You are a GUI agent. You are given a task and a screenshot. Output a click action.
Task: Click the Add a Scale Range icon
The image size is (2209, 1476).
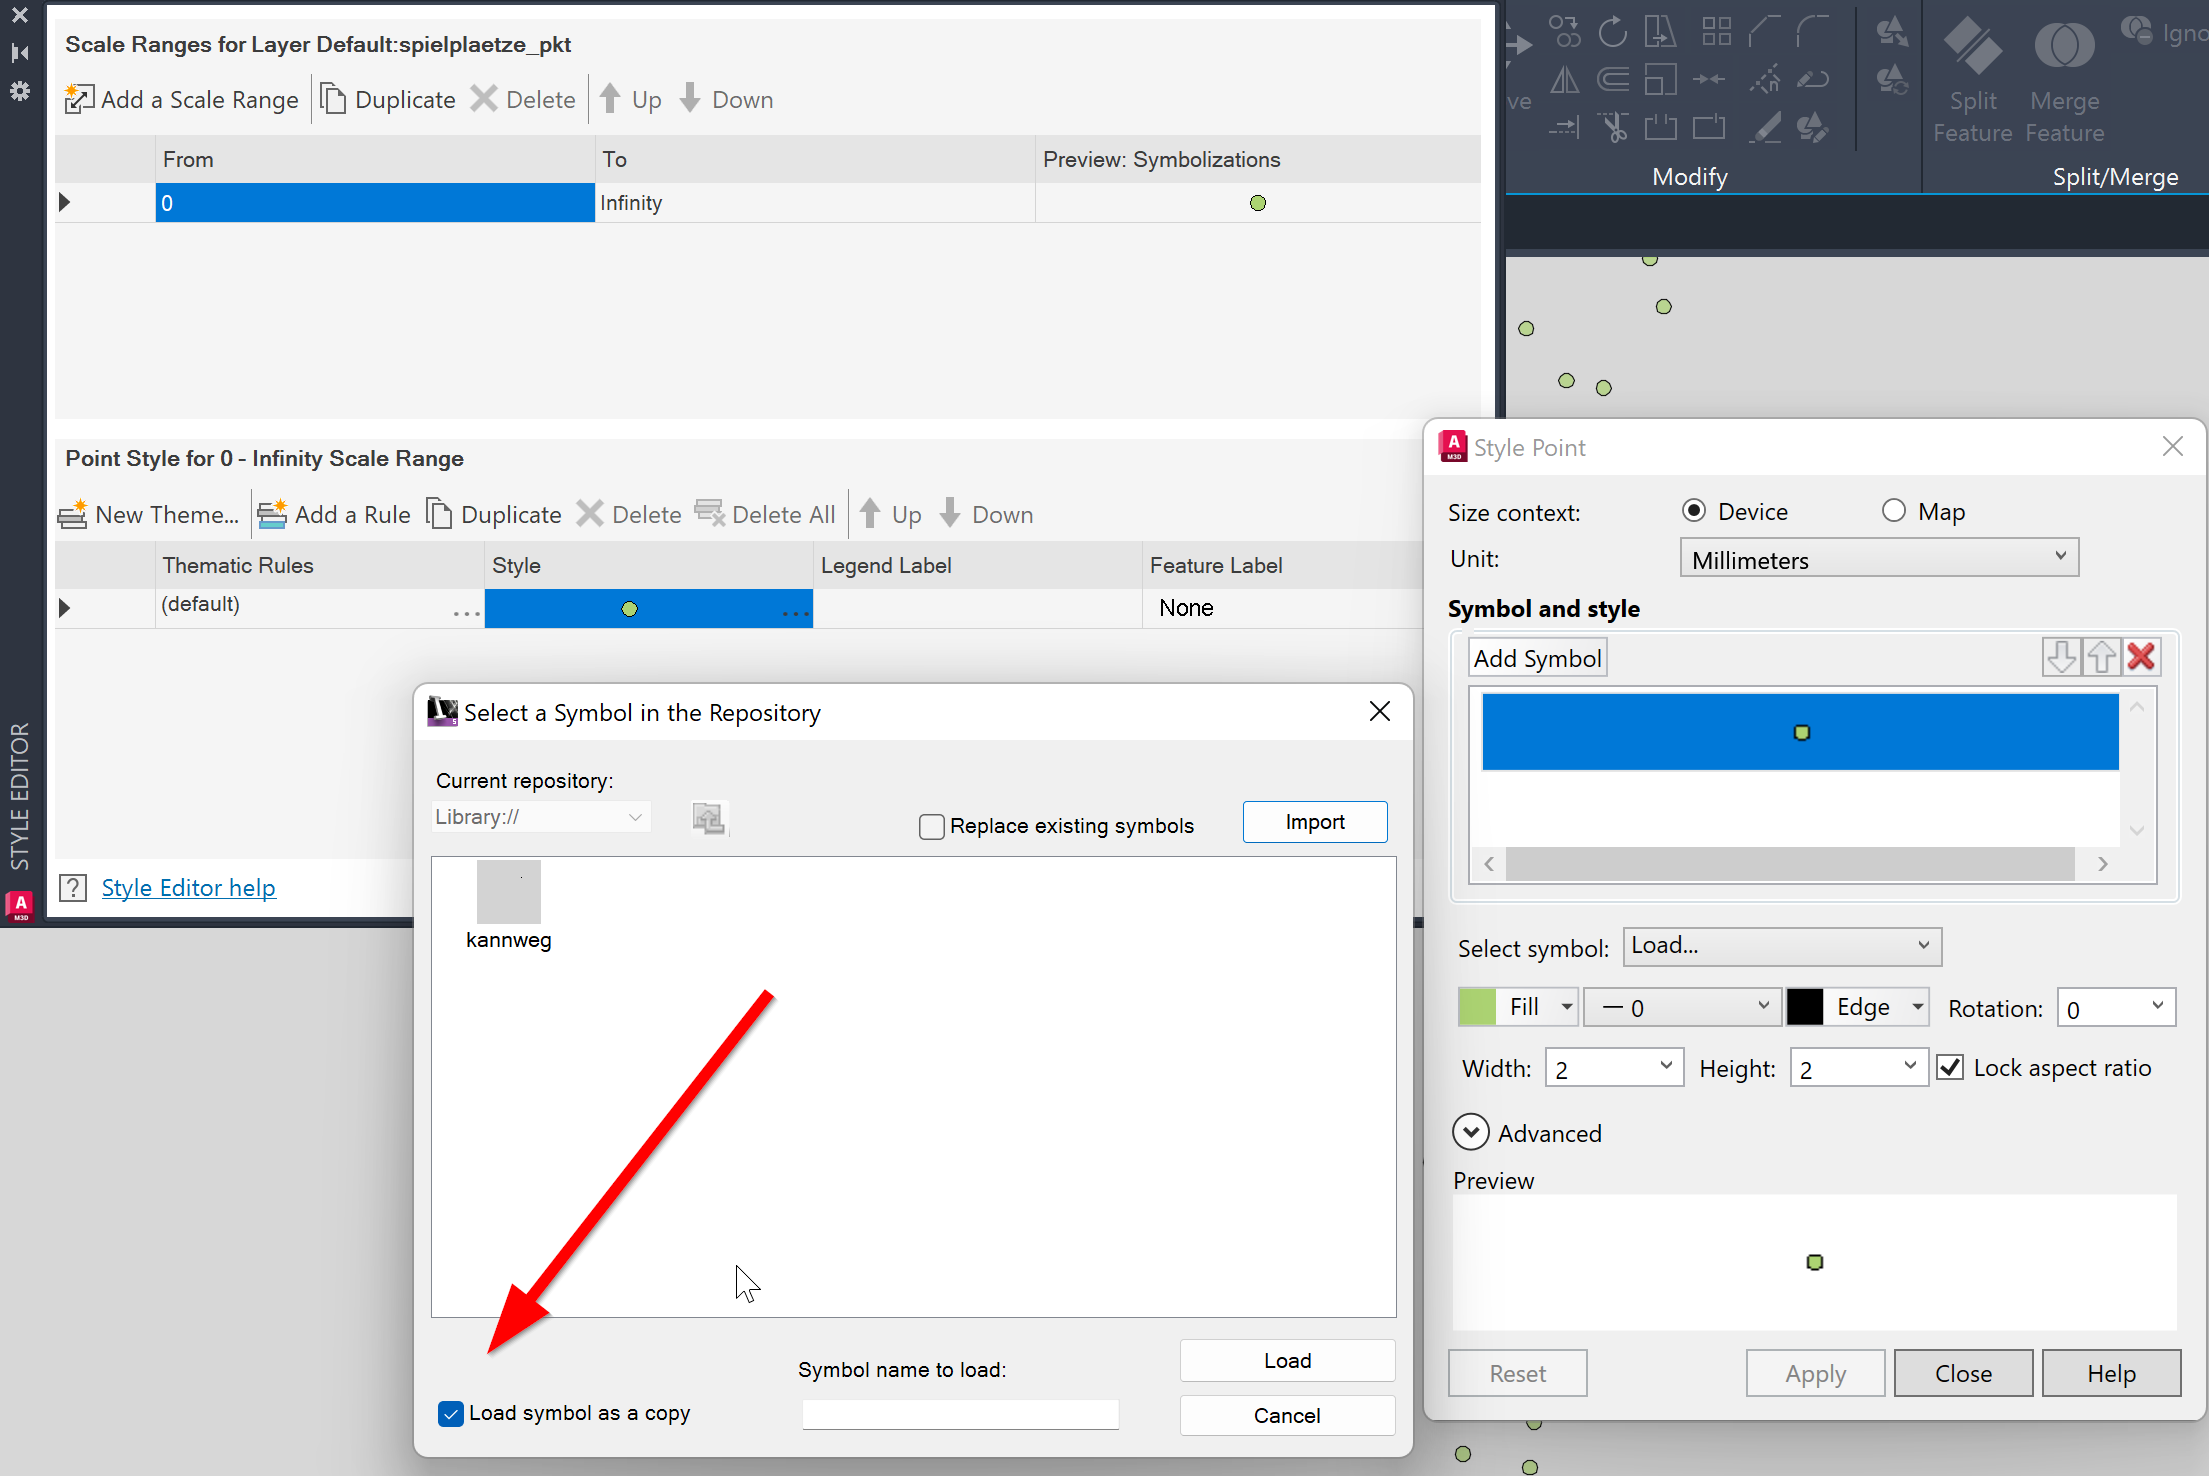point(79,99)
